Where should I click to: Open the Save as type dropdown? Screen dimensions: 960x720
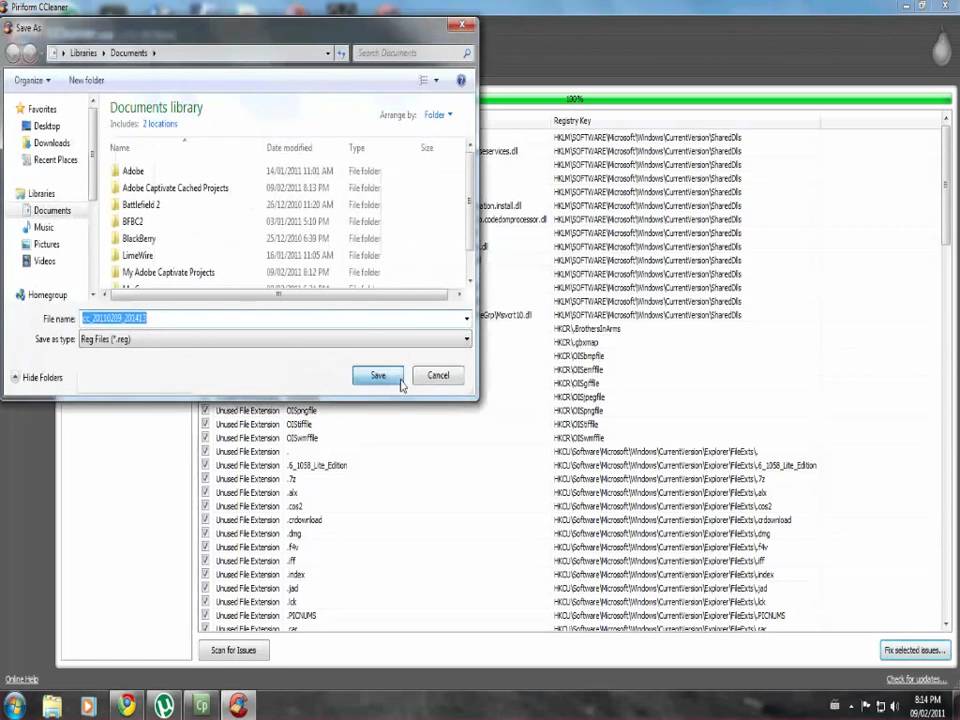275,339
